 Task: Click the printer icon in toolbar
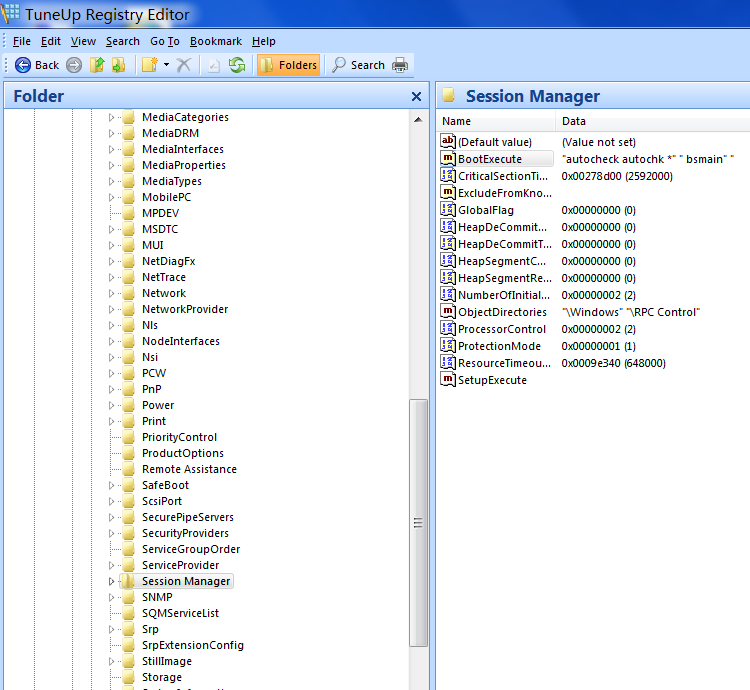click(x=400, y=65)
